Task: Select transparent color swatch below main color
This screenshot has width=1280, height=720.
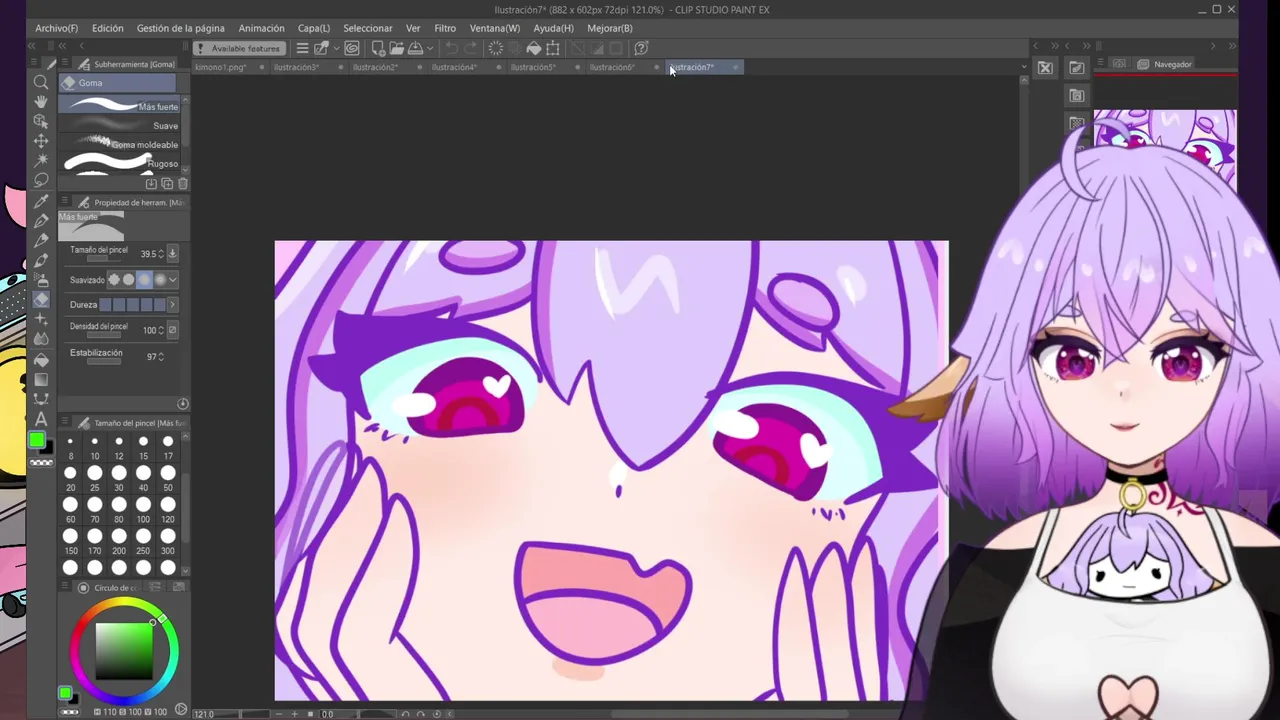Action: point(41,463)
